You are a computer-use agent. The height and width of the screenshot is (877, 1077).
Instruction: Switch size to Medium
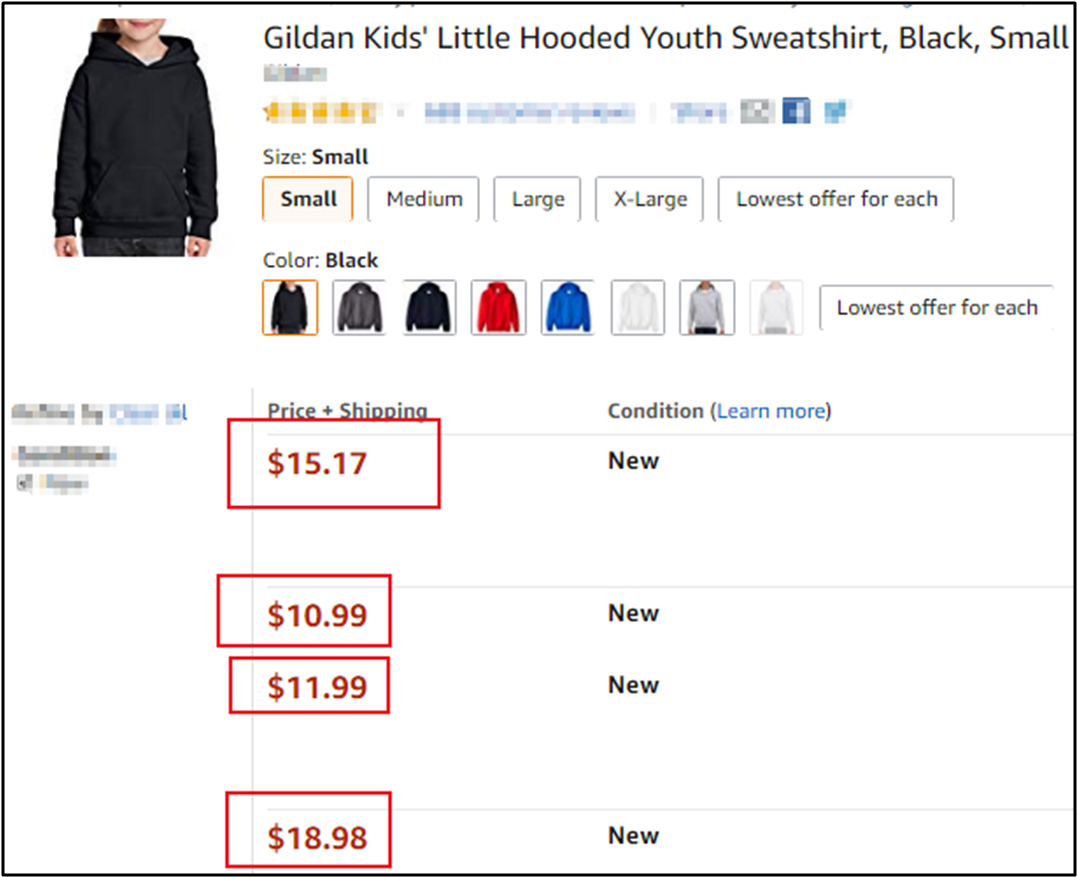424,199
